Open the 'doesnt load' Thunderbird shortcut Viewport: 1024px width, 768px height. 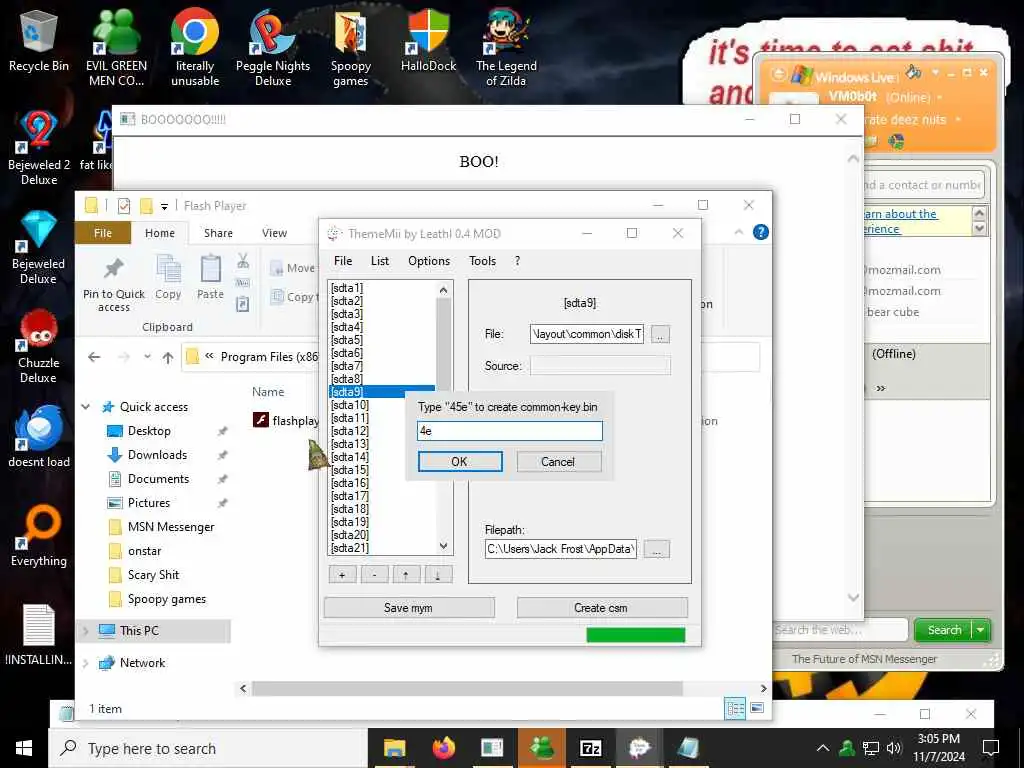click(x=39, y=436)
